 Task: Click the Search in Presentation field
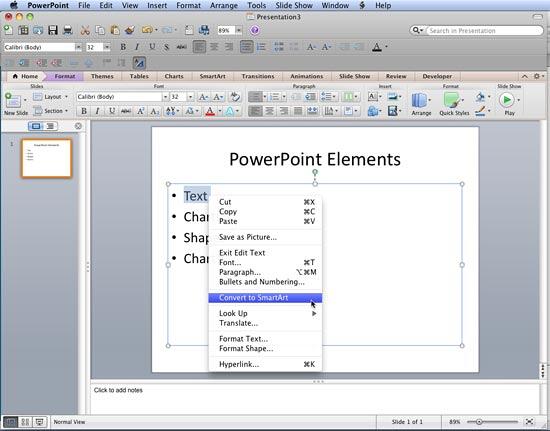point(484,31)
